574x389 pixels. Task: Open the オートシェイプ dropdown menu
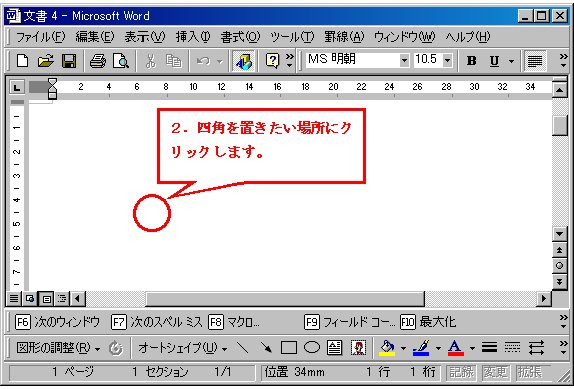tap(182, 348)
